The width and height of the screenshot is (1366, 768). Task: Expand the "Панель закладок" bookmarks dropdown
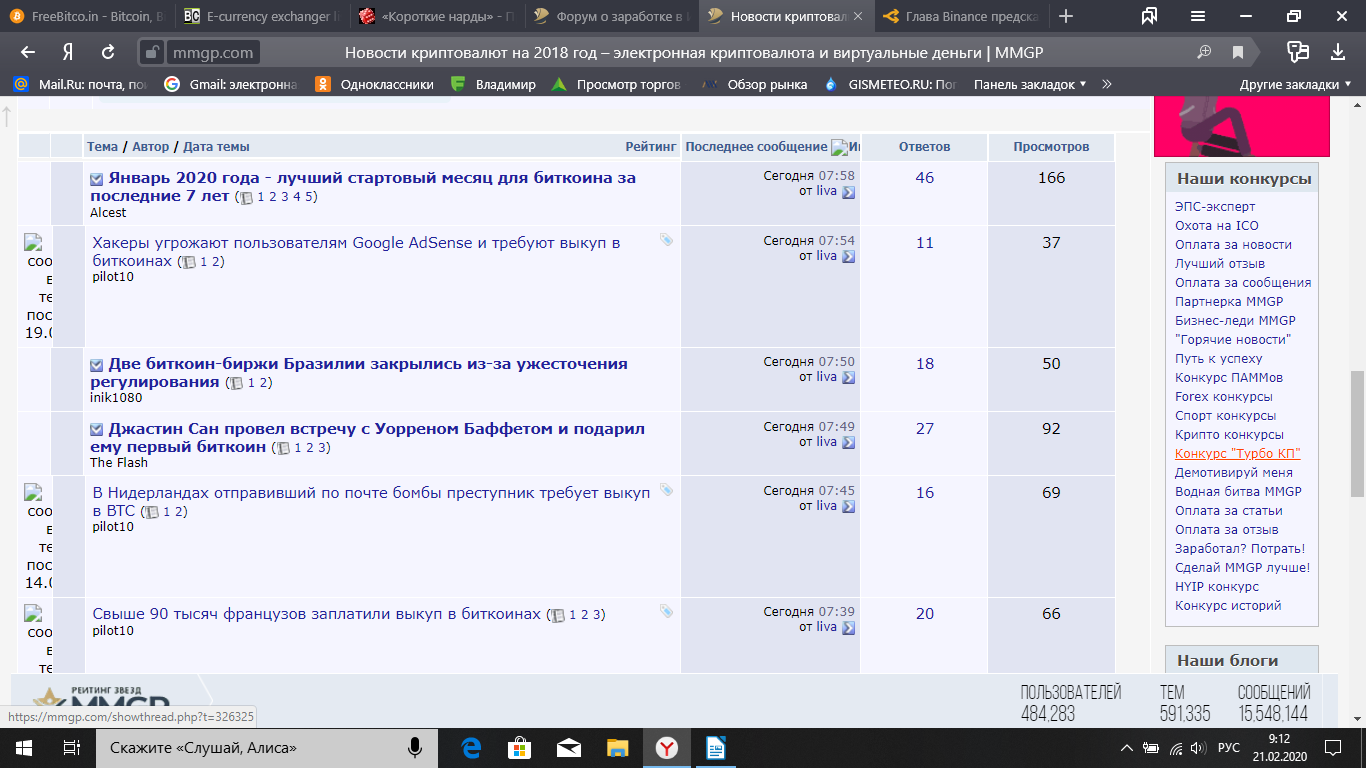[1030, 85]
